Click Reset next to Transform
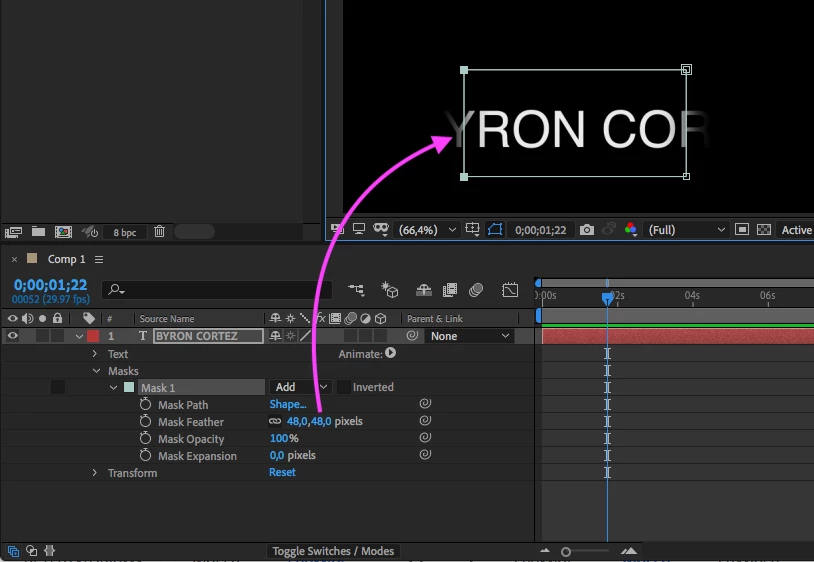Screen dimensions: 814x562 click(282, 472)
